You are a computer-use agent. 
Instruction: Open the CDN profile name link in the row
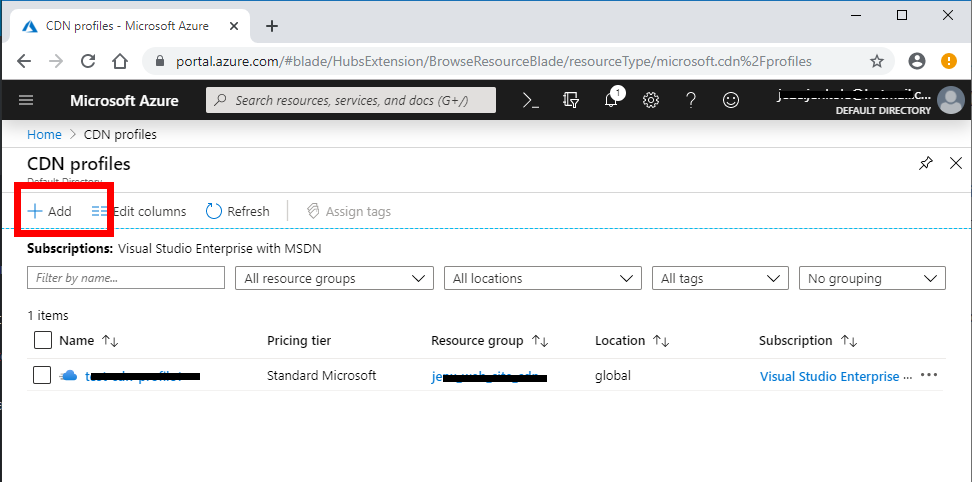[x=143, y=375]
